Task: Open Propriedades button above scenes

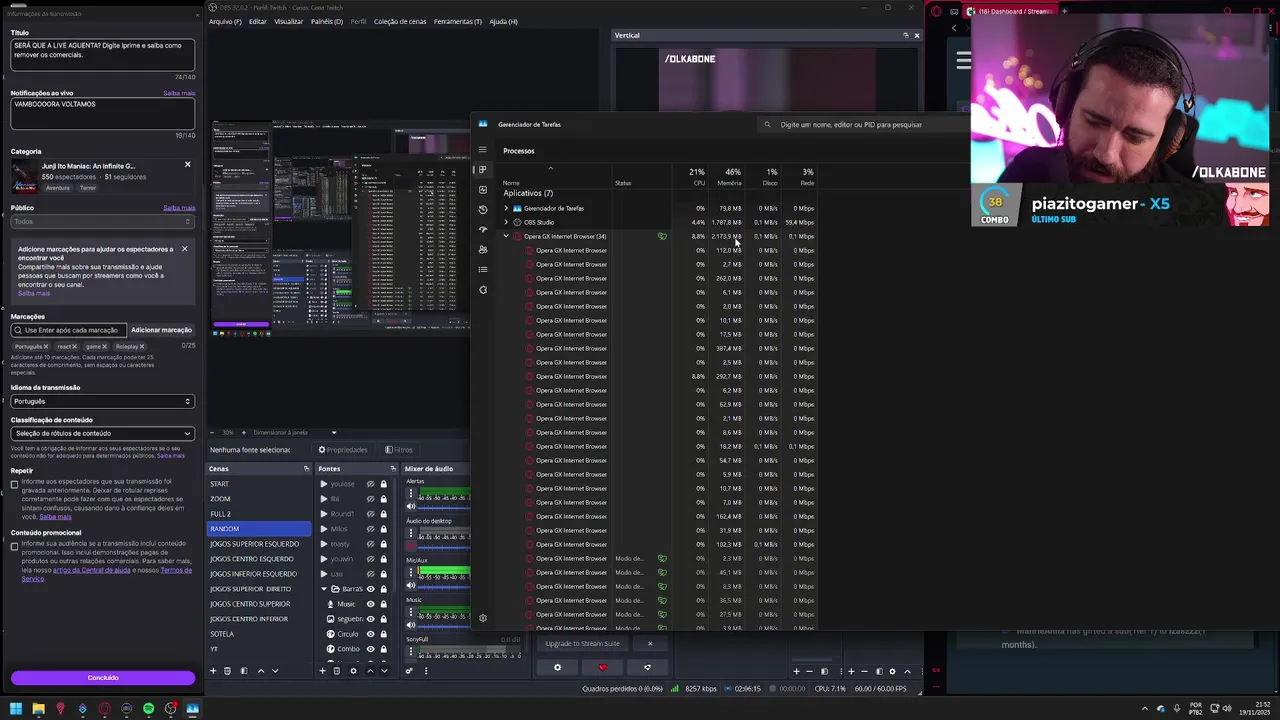Action: pos(343,450)
